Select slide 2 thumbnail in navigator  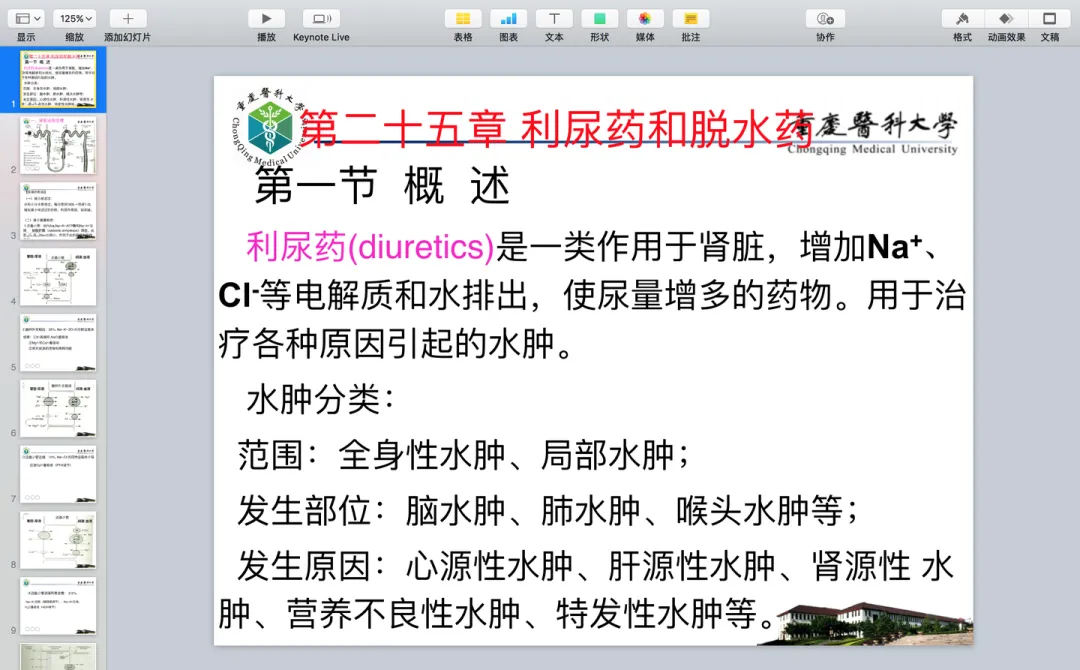coord(58,147)
